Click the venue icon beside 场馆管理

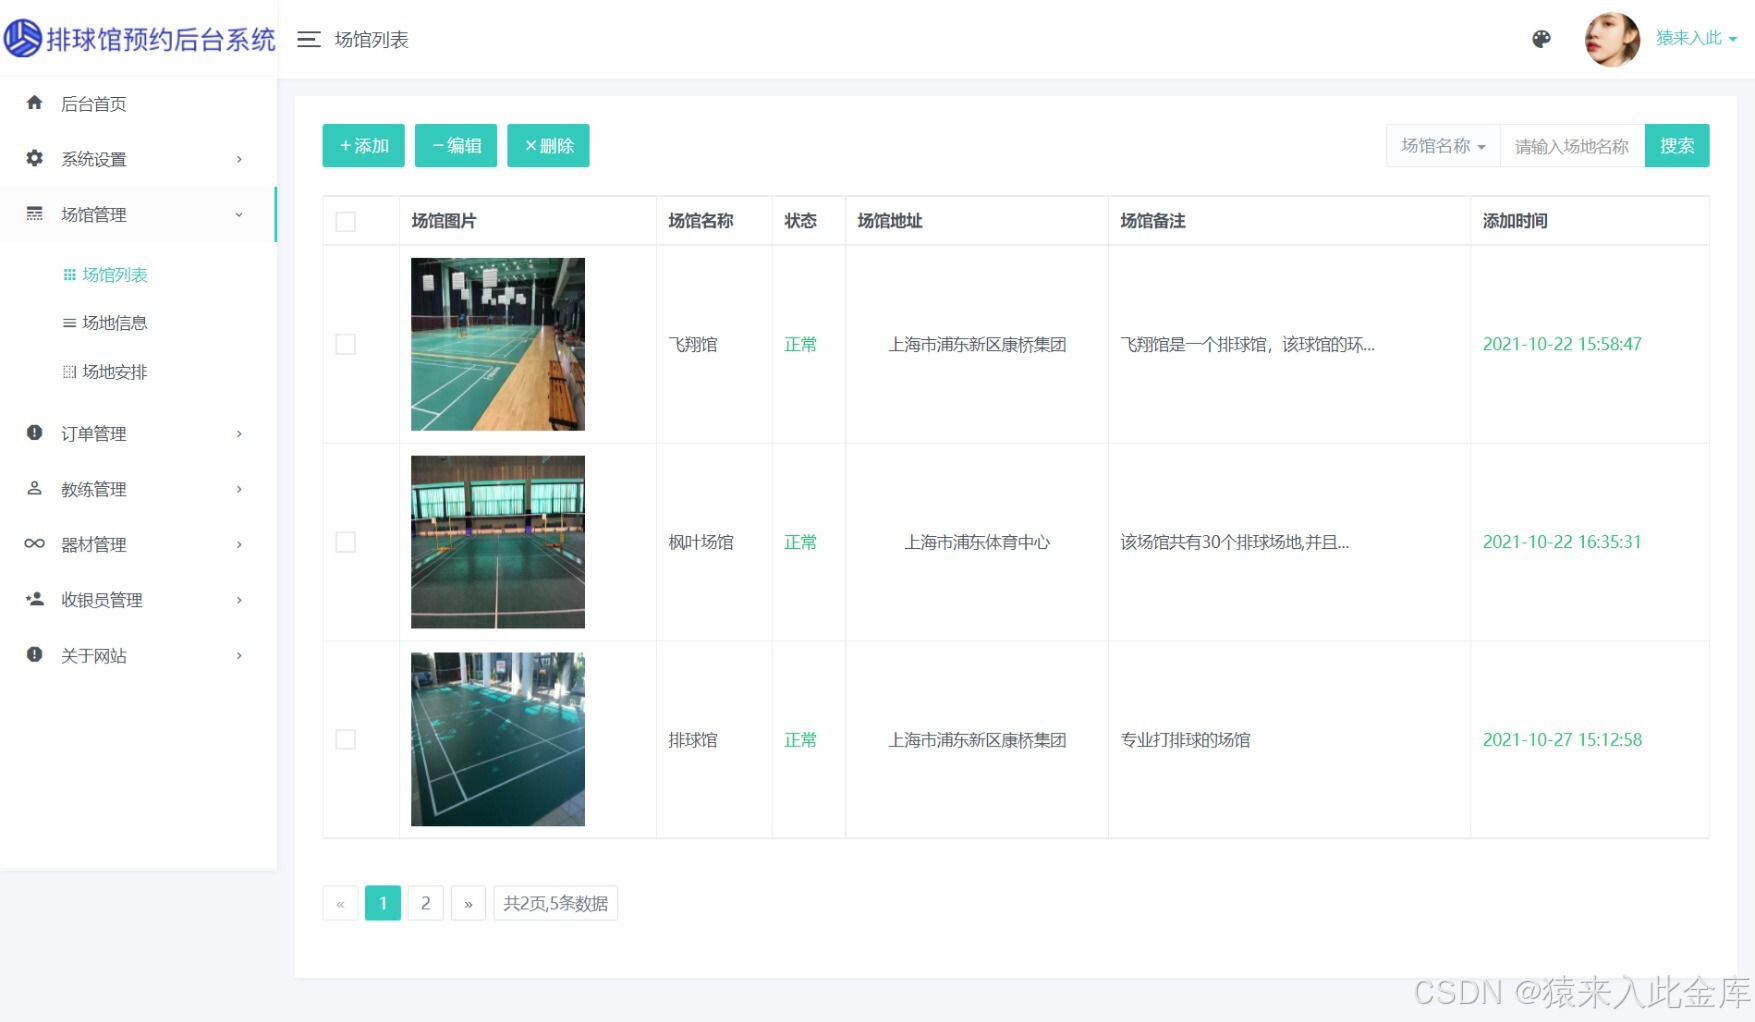pyautogui.click(x=35, y=214)
